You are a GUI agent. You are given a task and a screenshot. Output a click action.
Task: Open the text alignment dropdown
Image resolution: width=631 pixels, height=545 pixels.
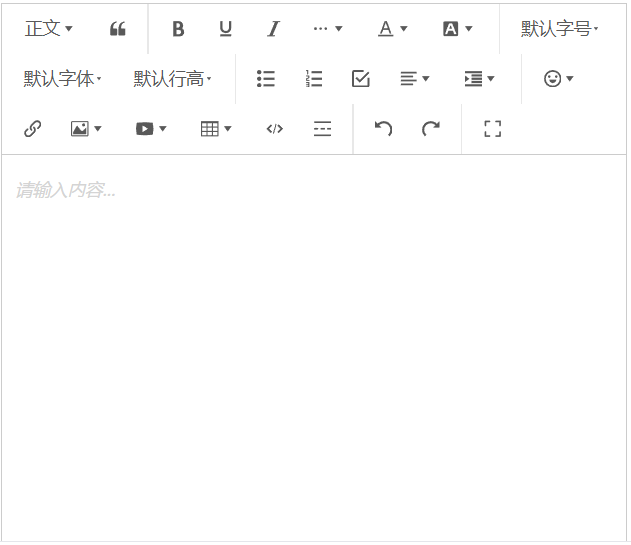415,79
